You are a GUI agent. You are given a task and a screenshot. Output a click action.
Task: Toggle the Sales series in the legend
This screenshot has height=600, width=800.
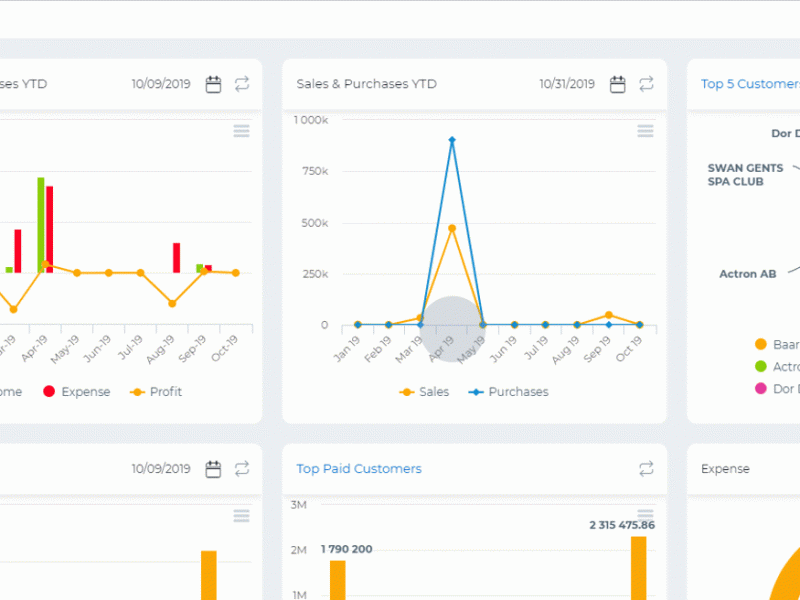point(424,392)
